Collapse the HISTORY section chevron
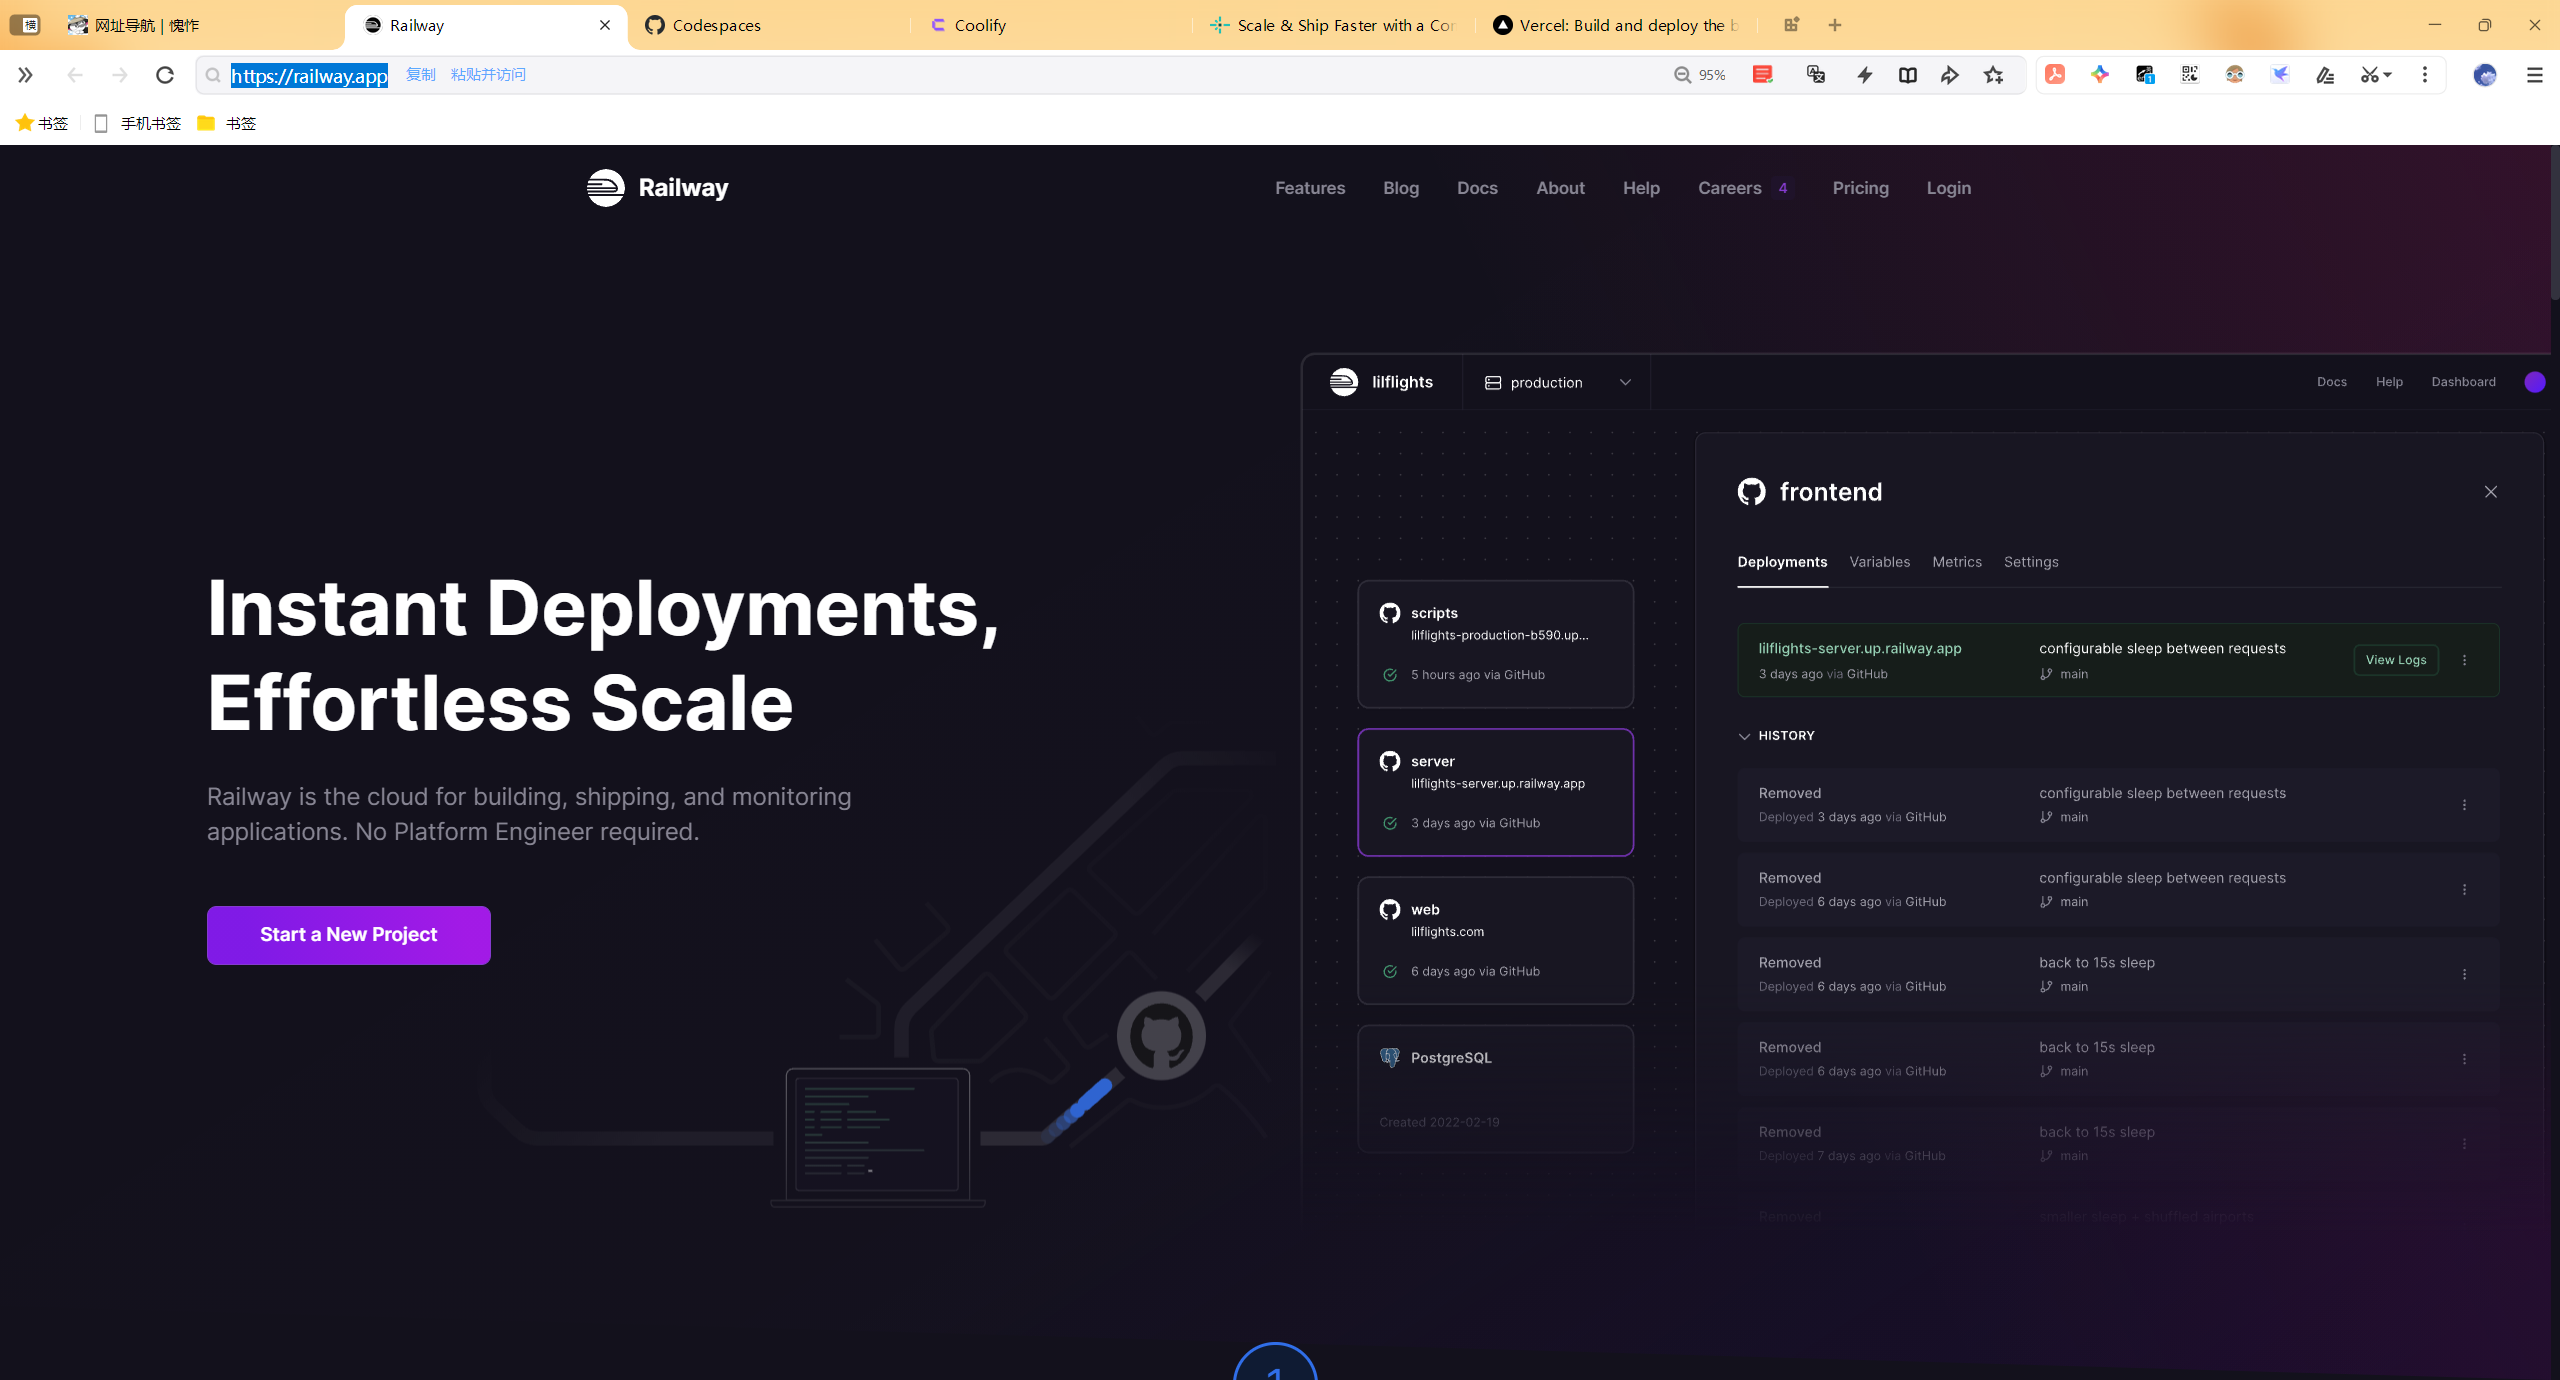This screenshot has height=1380, width=2560. click(x=1745, y=736)
